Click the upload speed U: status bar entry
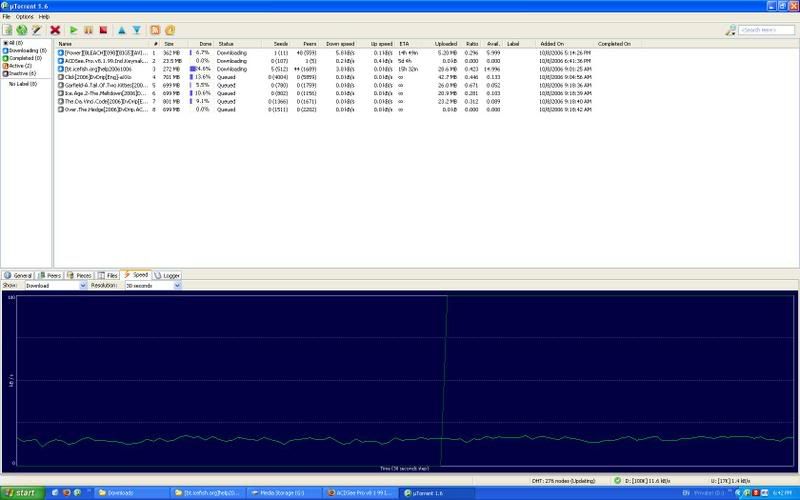This screenshot has height=500, width=800. (x=731, y=481)
